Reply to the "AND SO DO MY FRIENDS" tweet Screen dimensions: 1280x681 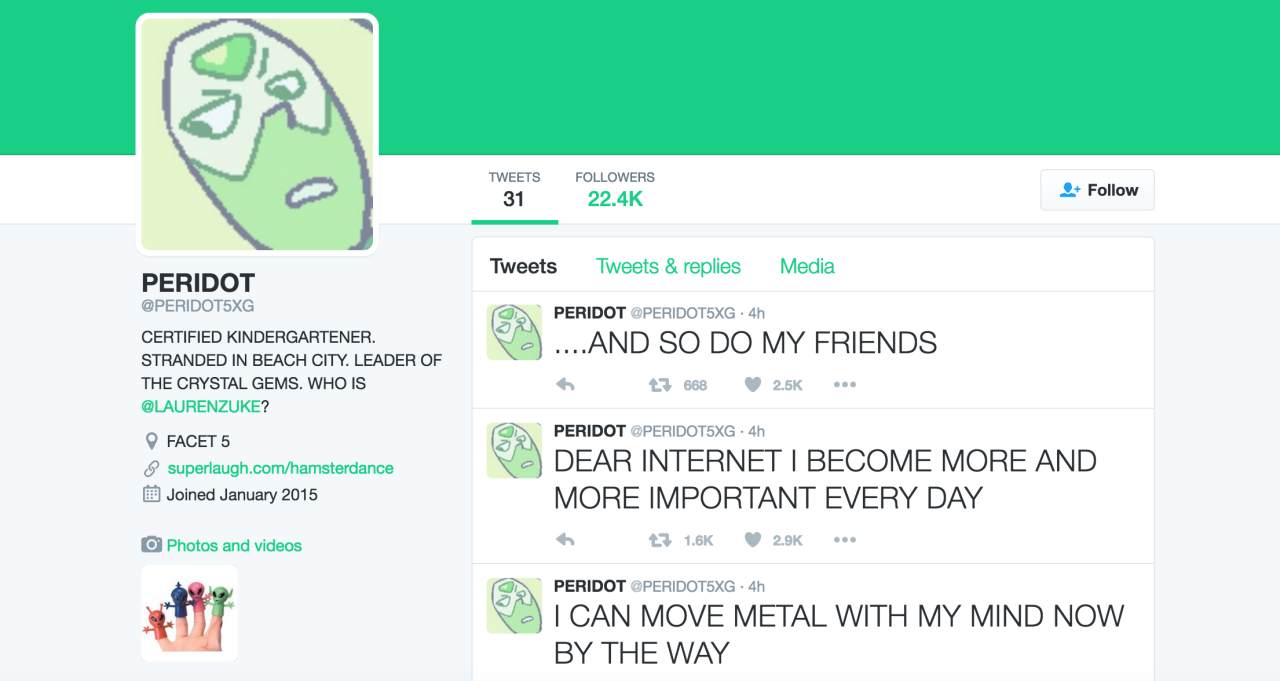(565, 385)
